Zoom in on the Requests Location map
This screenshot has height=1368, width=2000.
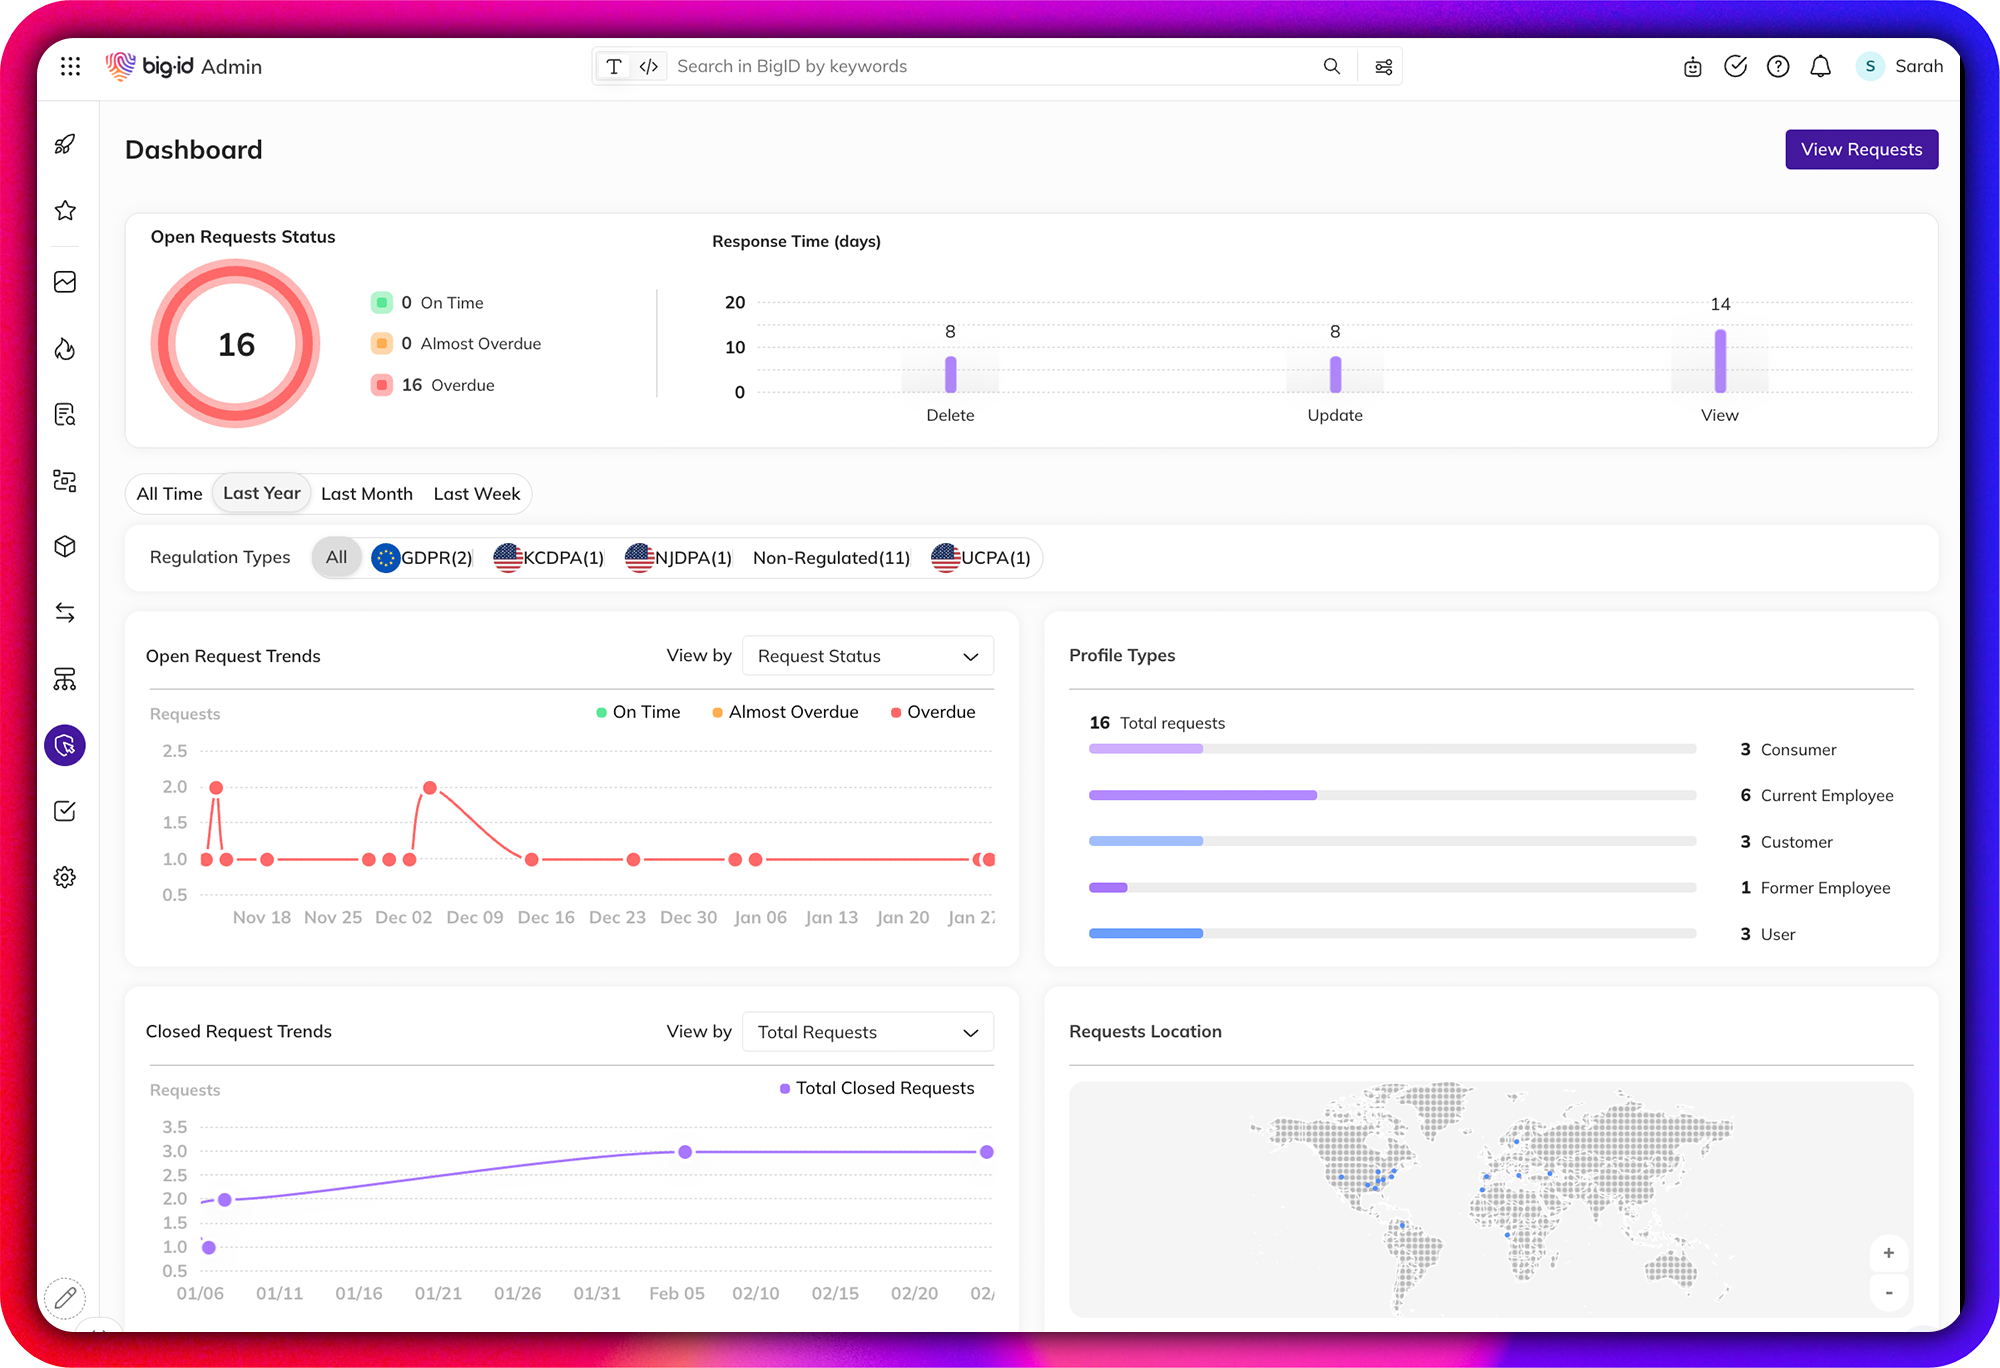1889,1253
